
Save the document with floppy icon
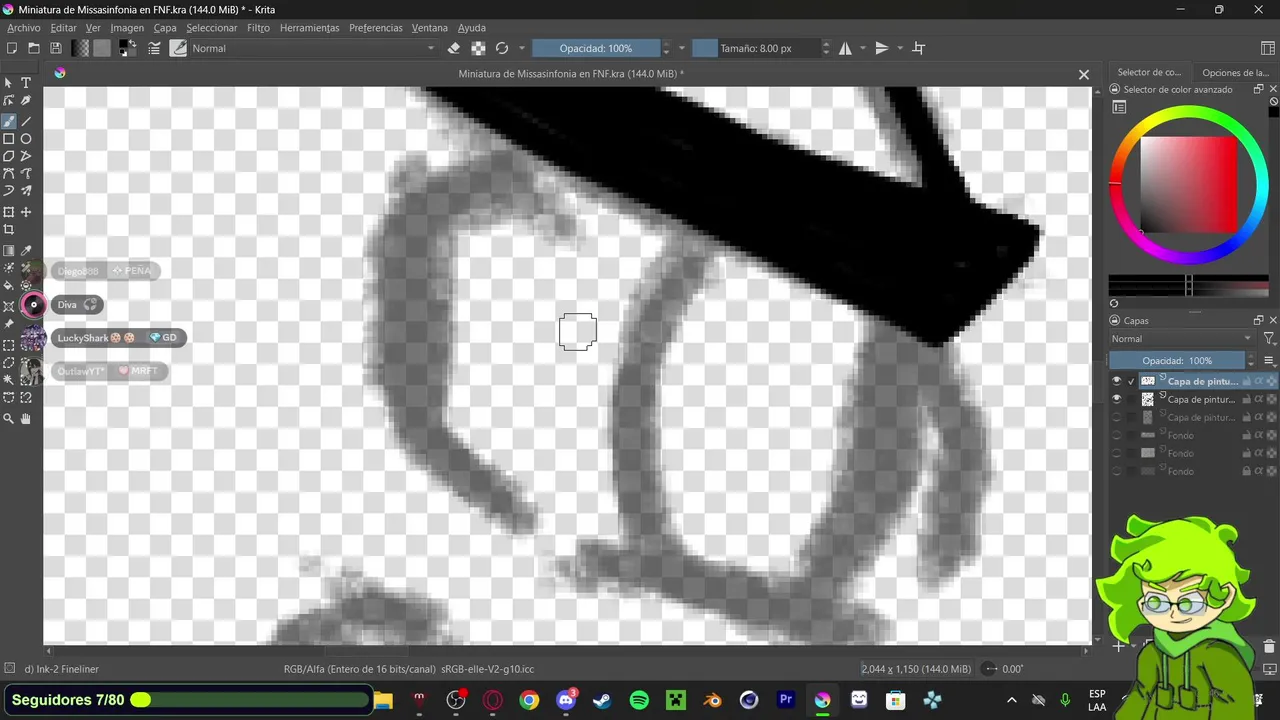[56, 48]
